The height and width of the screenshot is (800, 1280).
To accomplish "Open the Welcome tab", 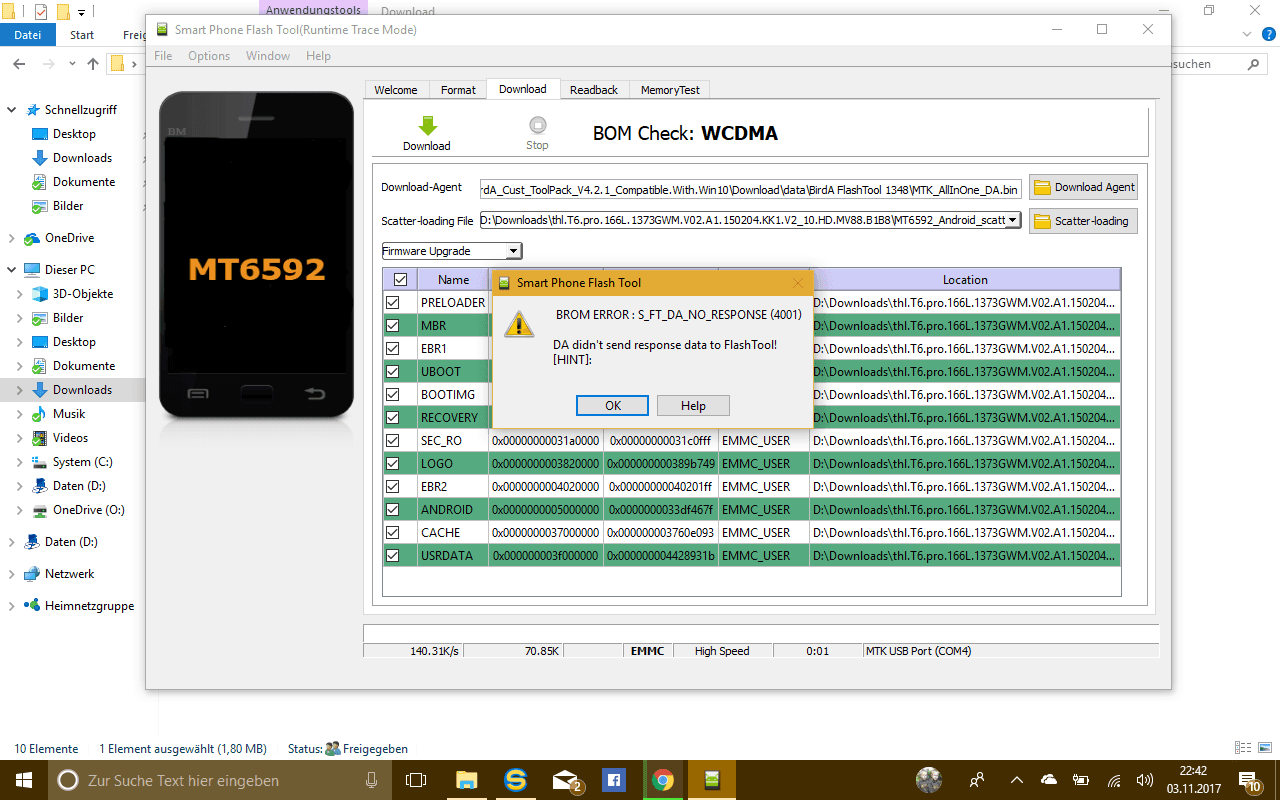I will pyautogui.click(x=396, y=90).
